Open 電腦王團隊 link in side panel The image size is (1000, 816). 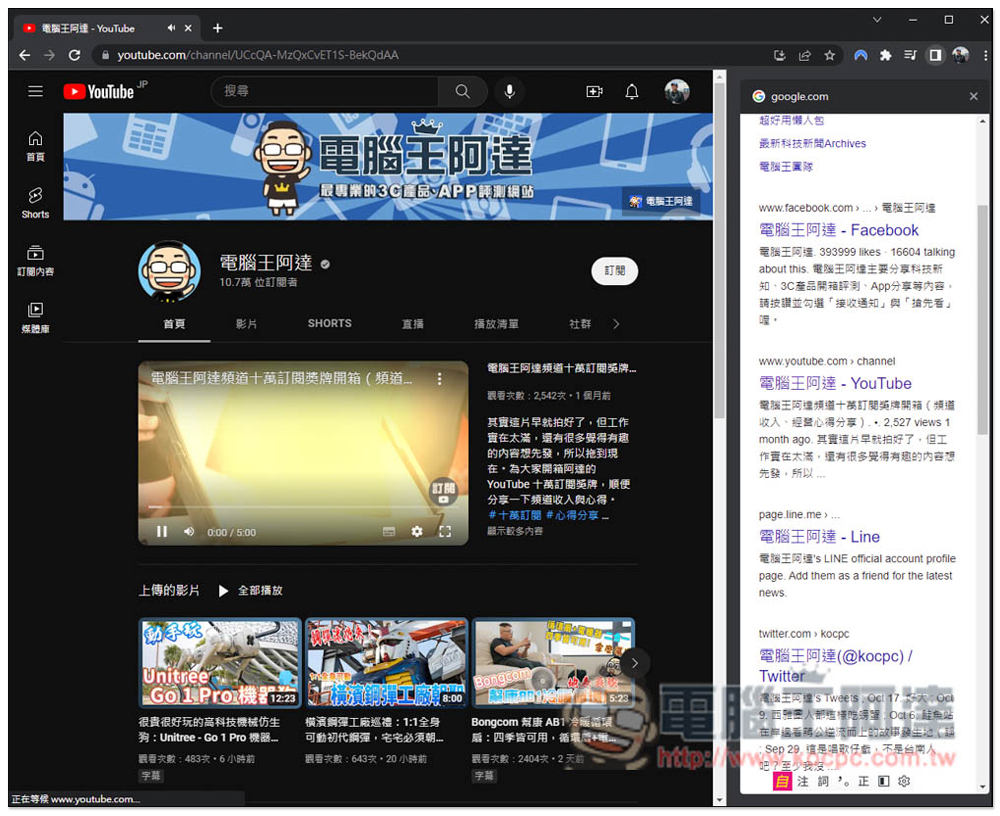(786, 167)
